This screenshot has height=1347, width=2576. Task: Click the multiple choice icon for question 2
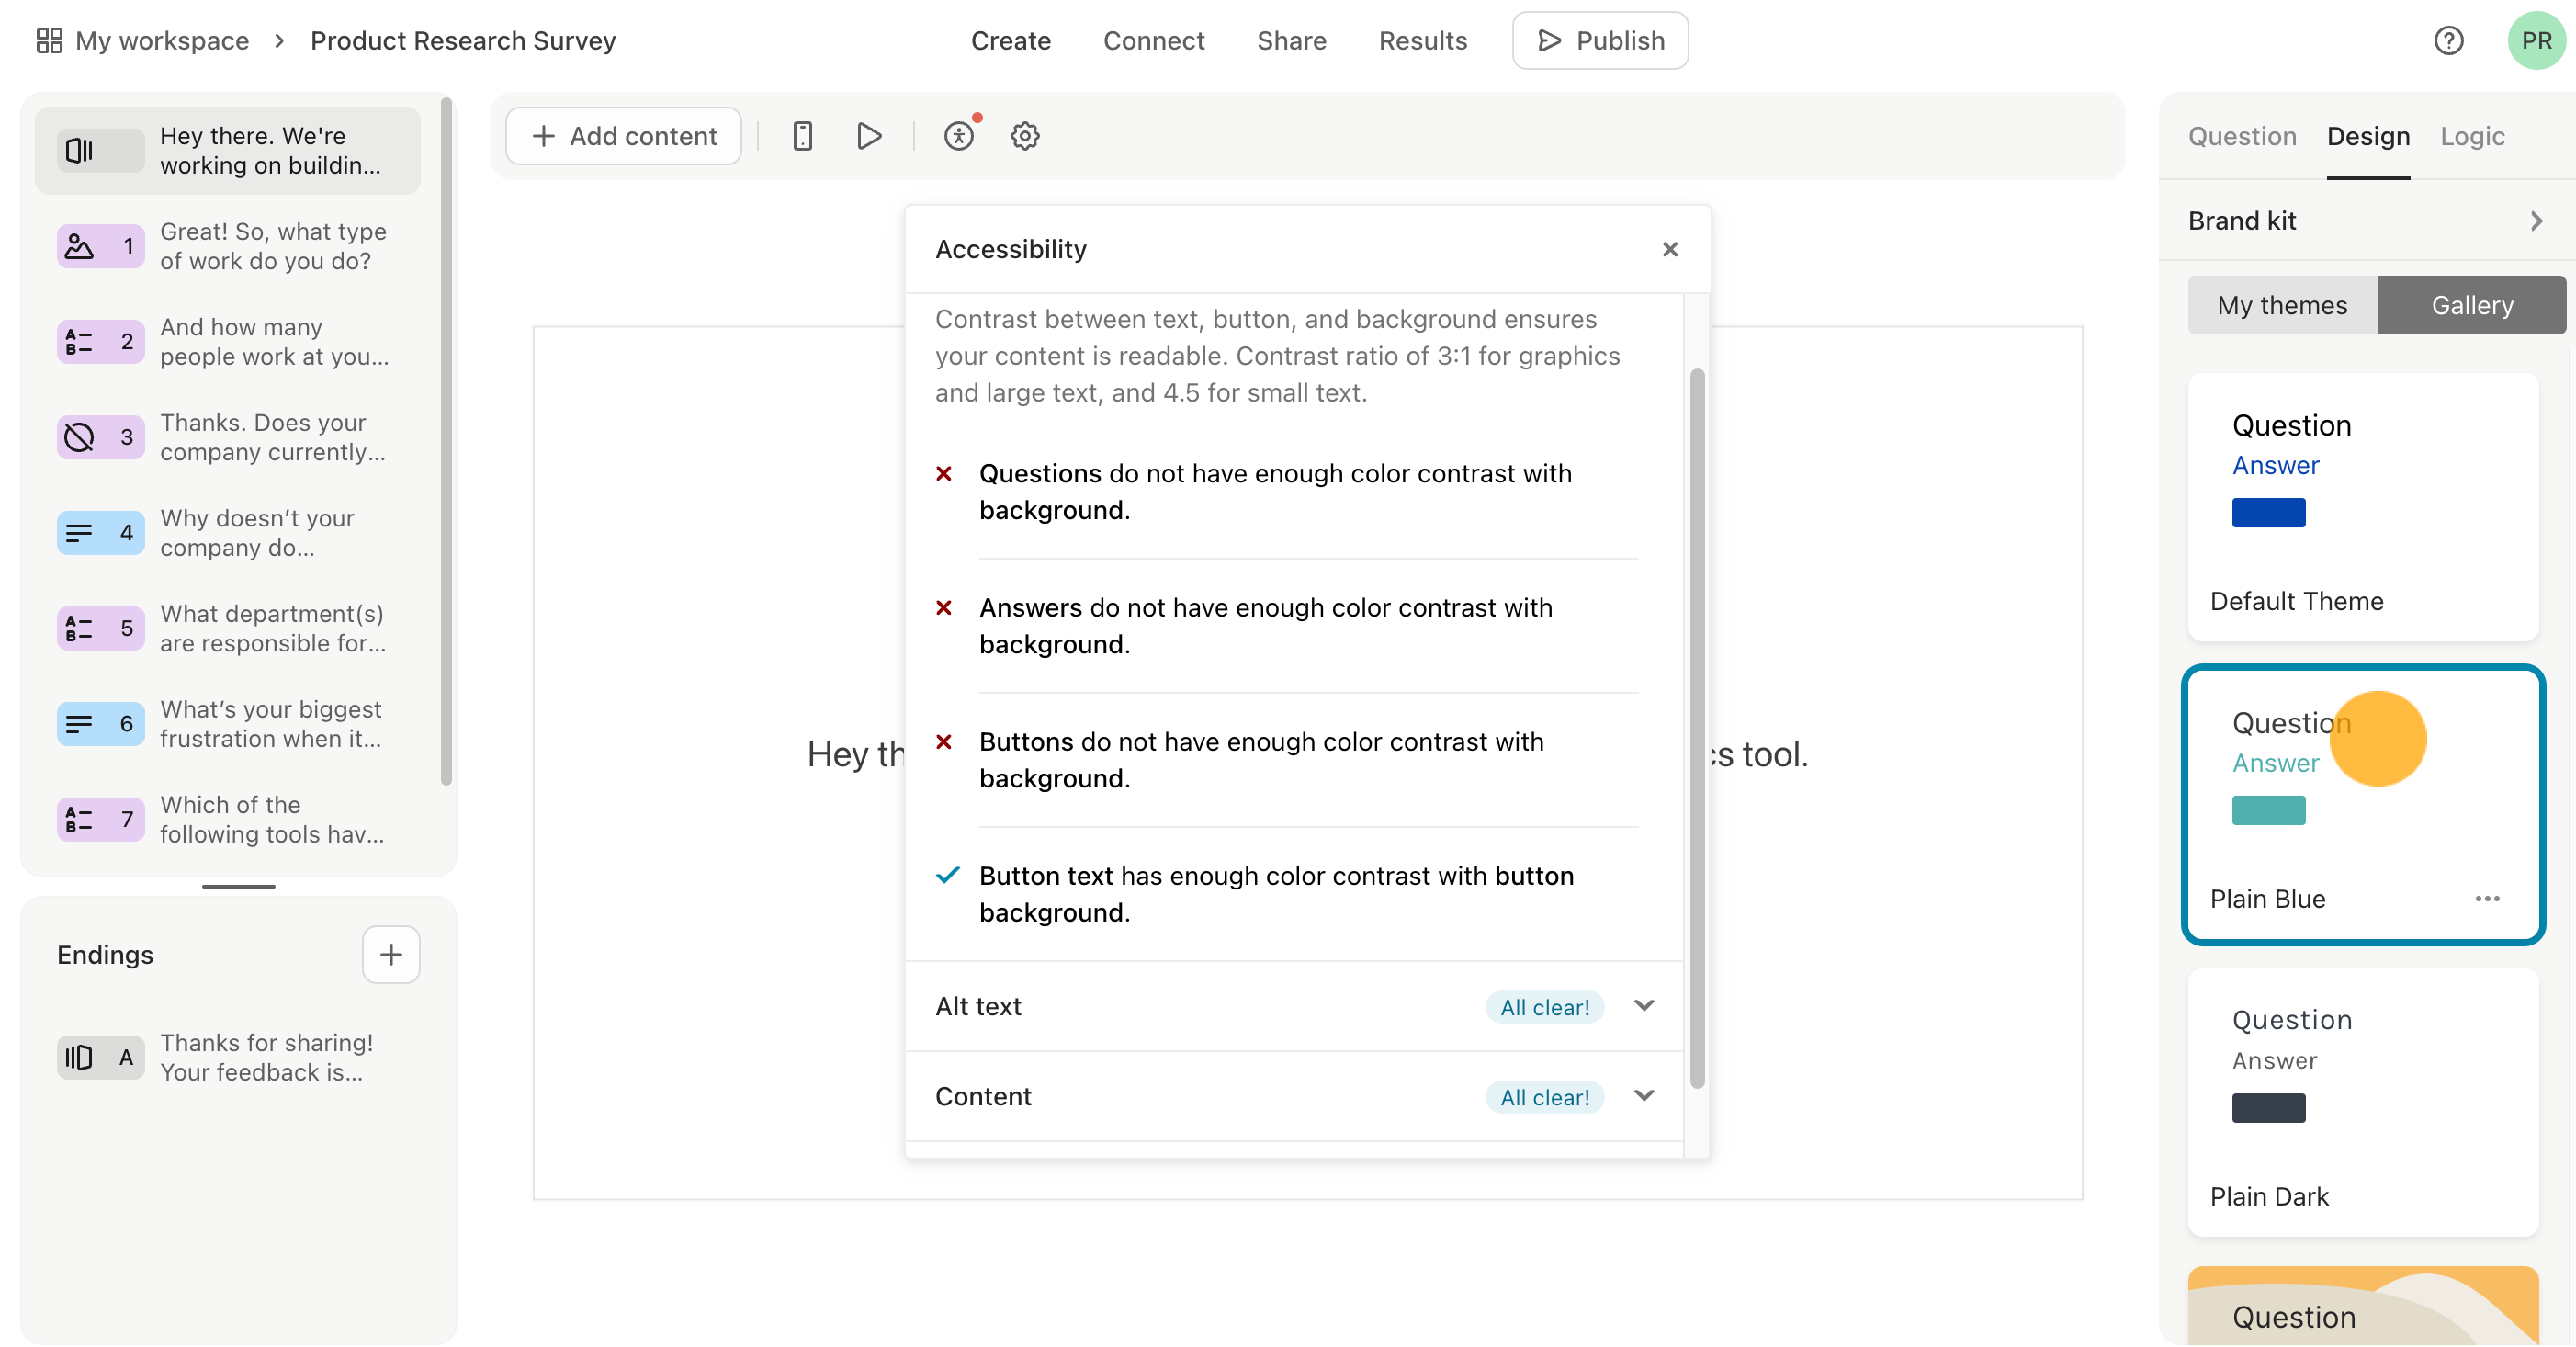coord(79,342)
